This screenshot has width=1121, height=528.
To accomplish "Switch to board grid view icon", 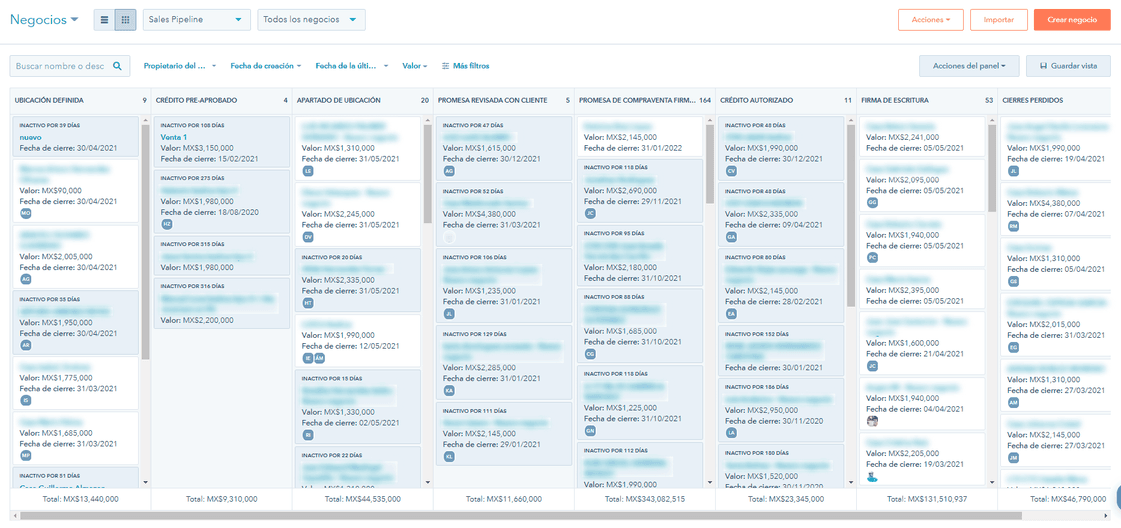I will coord(125,20).
